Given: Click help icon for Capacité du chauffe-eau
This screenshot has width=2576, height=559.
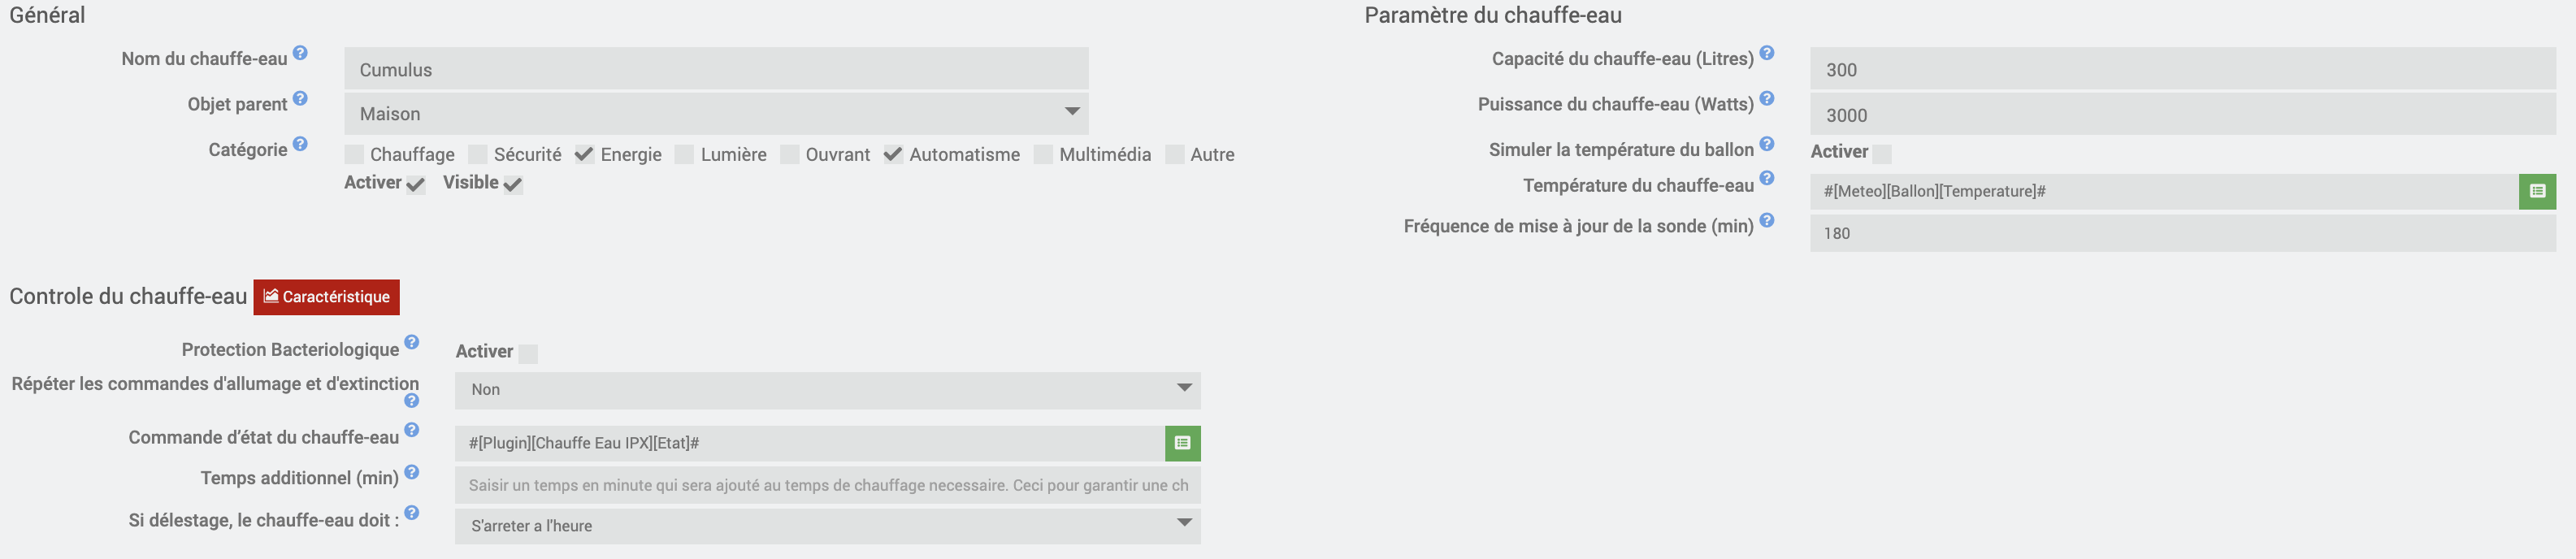Looking at the screenshot, I should click(1767, 53).
